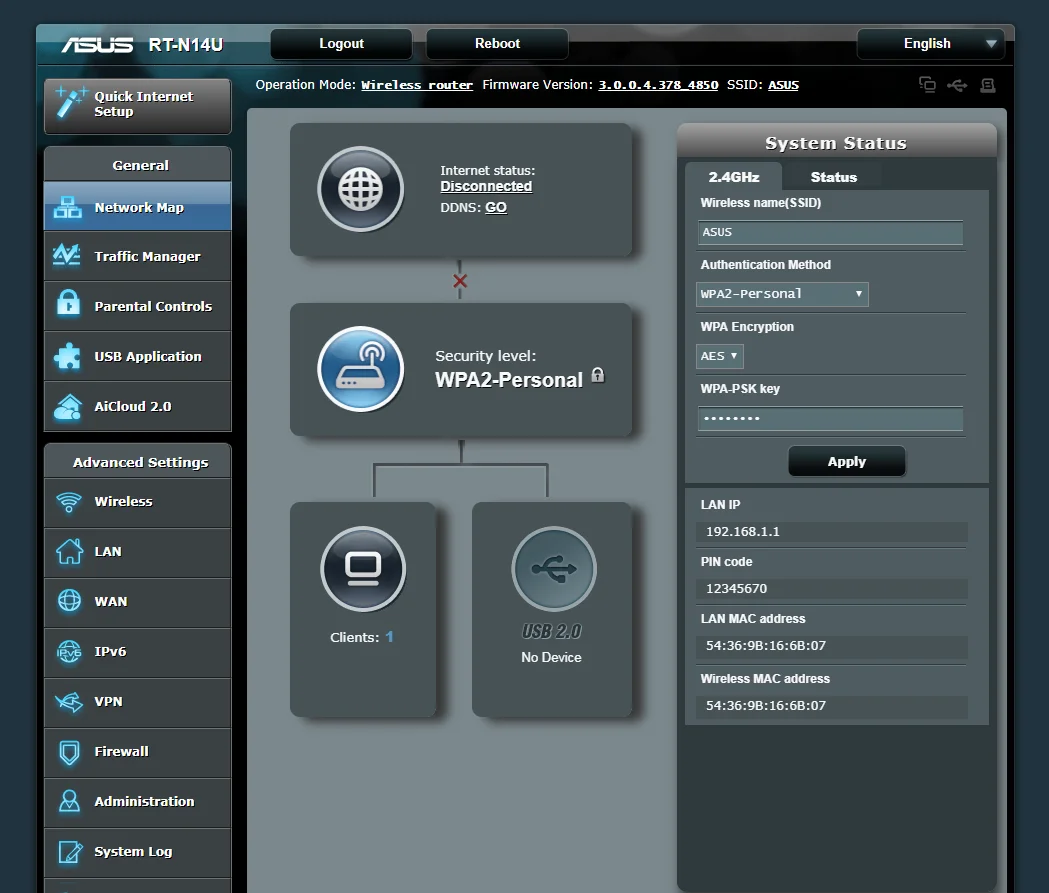Click the clients computer icon
The width and height of the screenshot is (1049, 893).
(363, 569)
